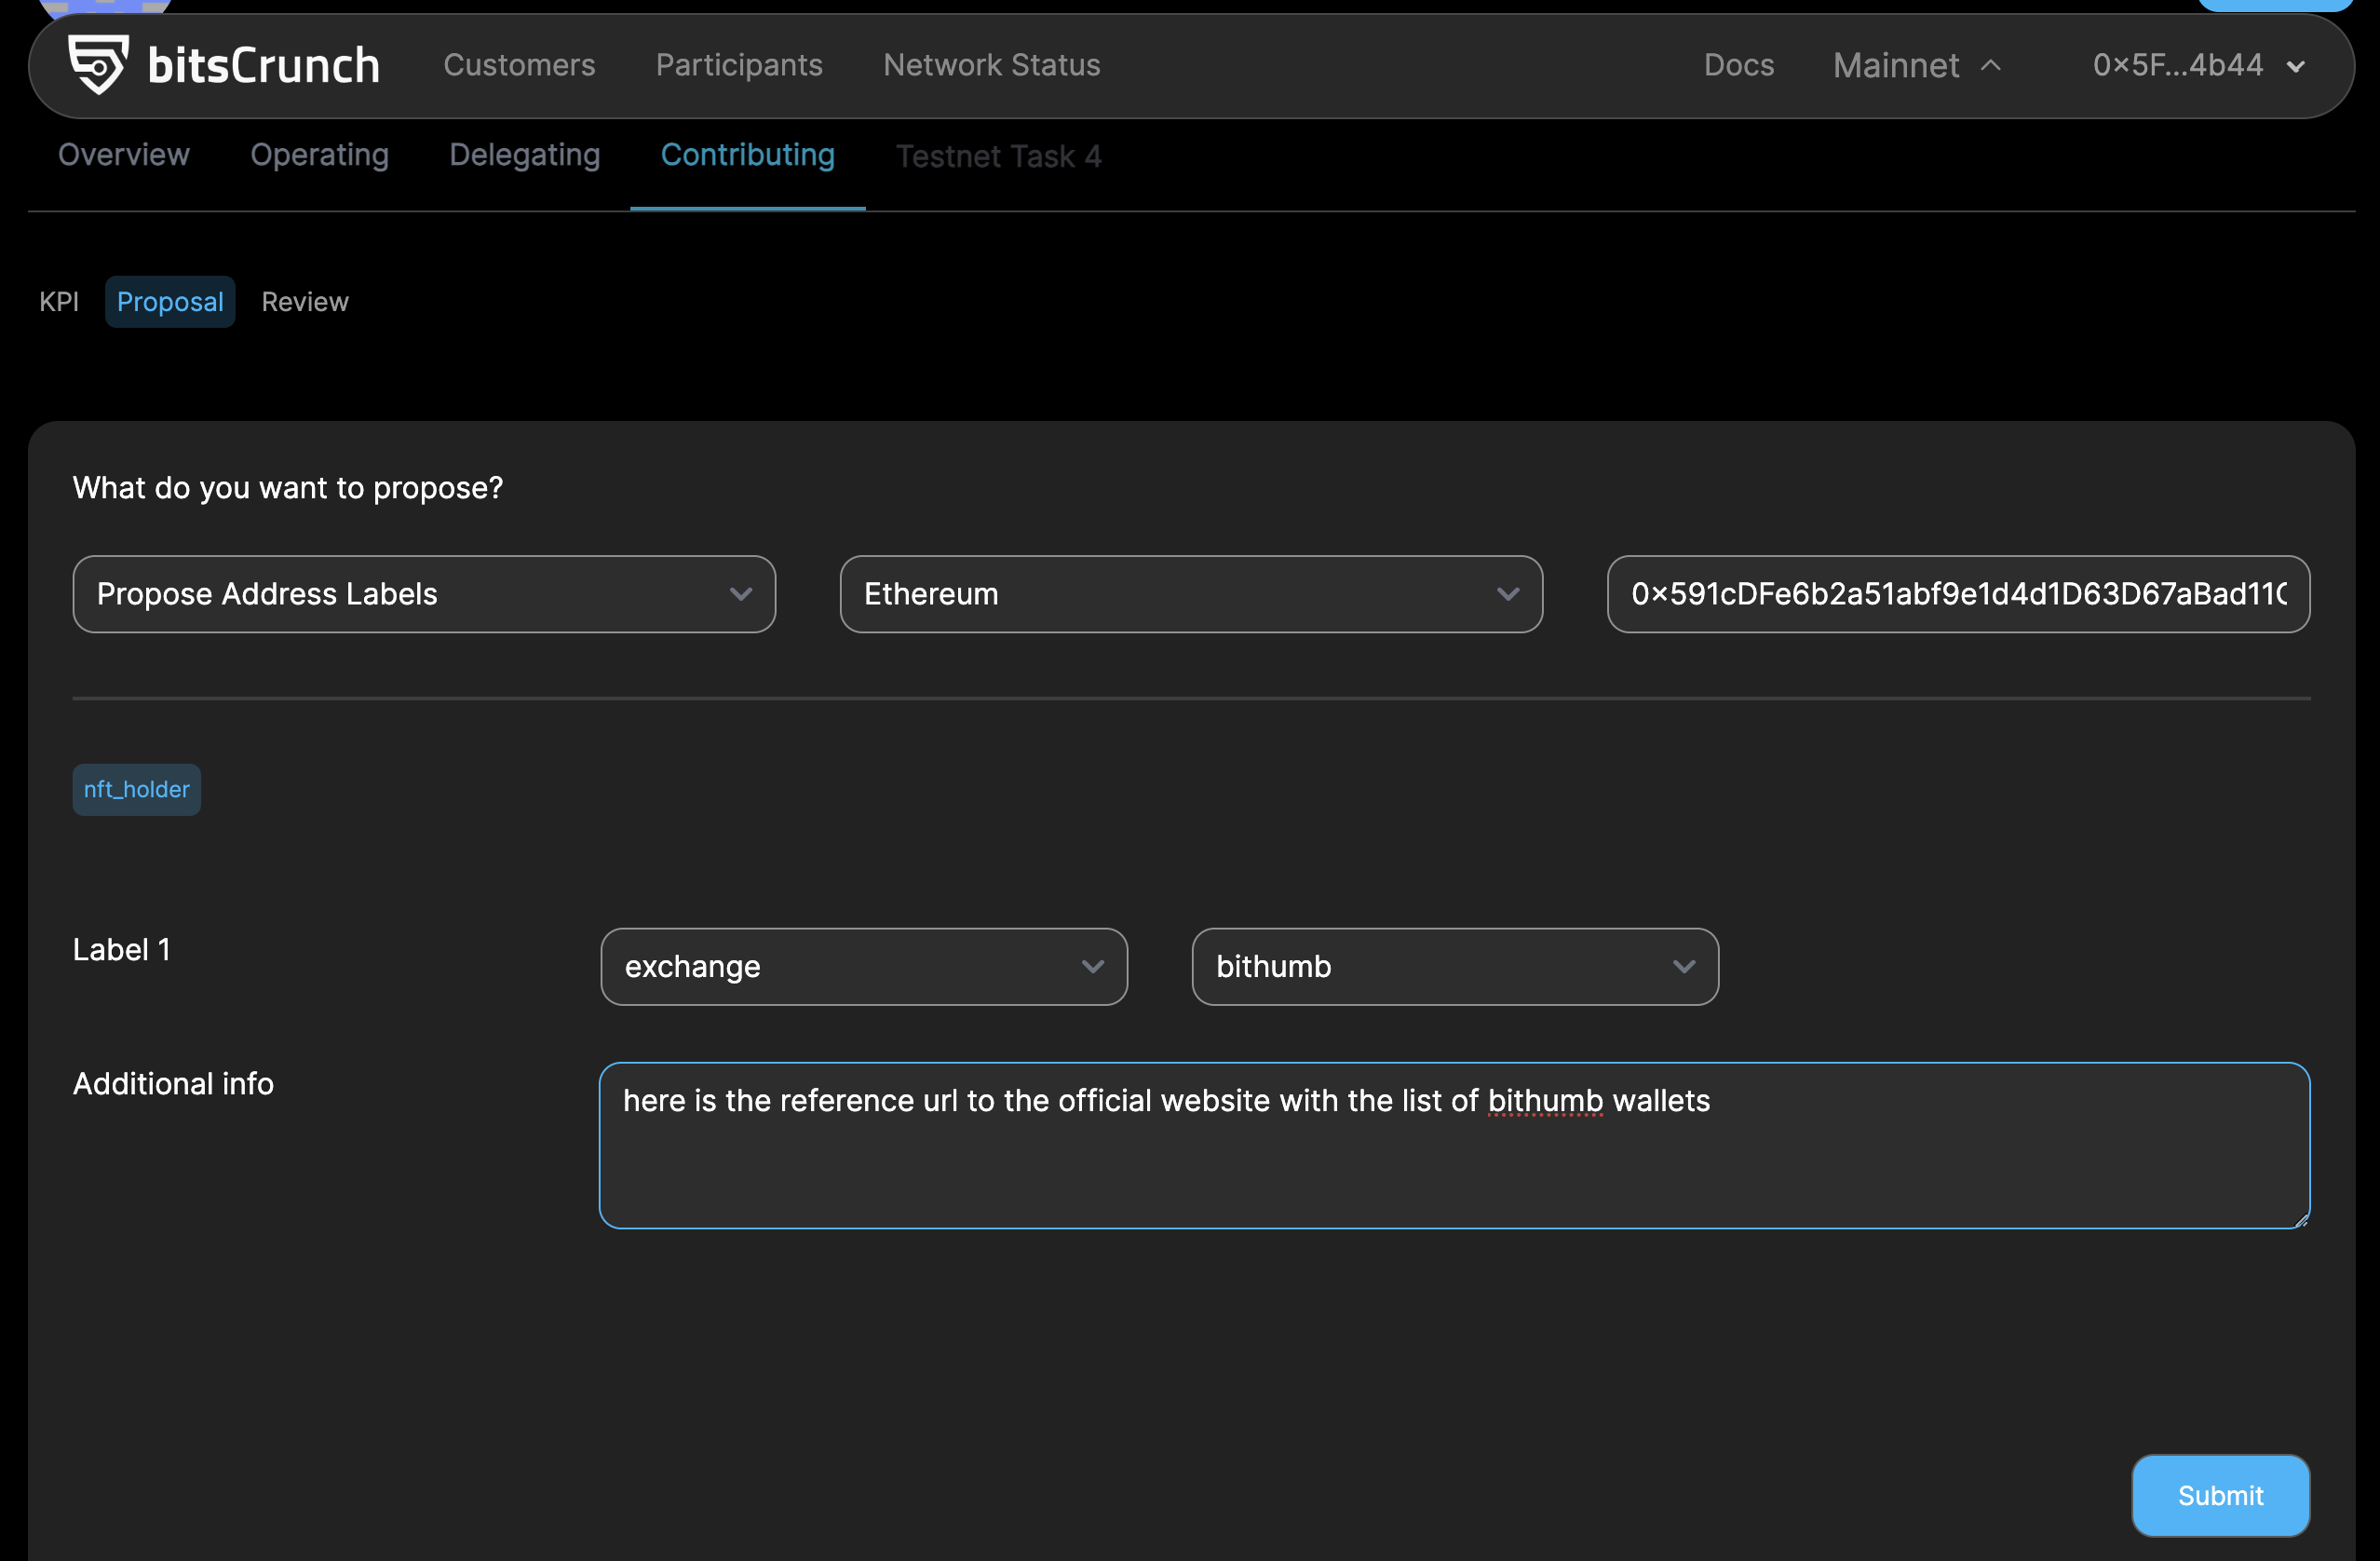
Task: Open the Testnet Task 4 tab
Action: pyautogui.click(x=998, y=157)
